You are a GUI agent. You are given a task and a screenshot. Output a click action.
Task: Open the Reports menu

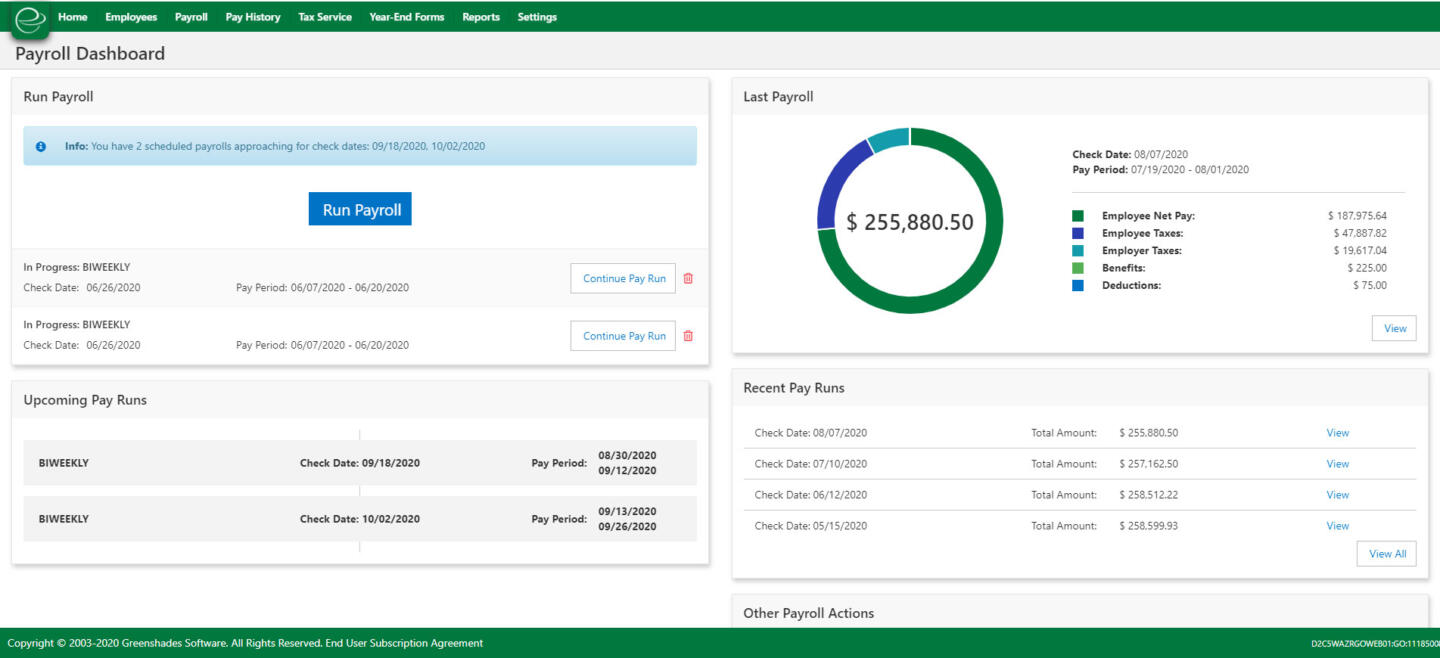[x=481, y=17]
